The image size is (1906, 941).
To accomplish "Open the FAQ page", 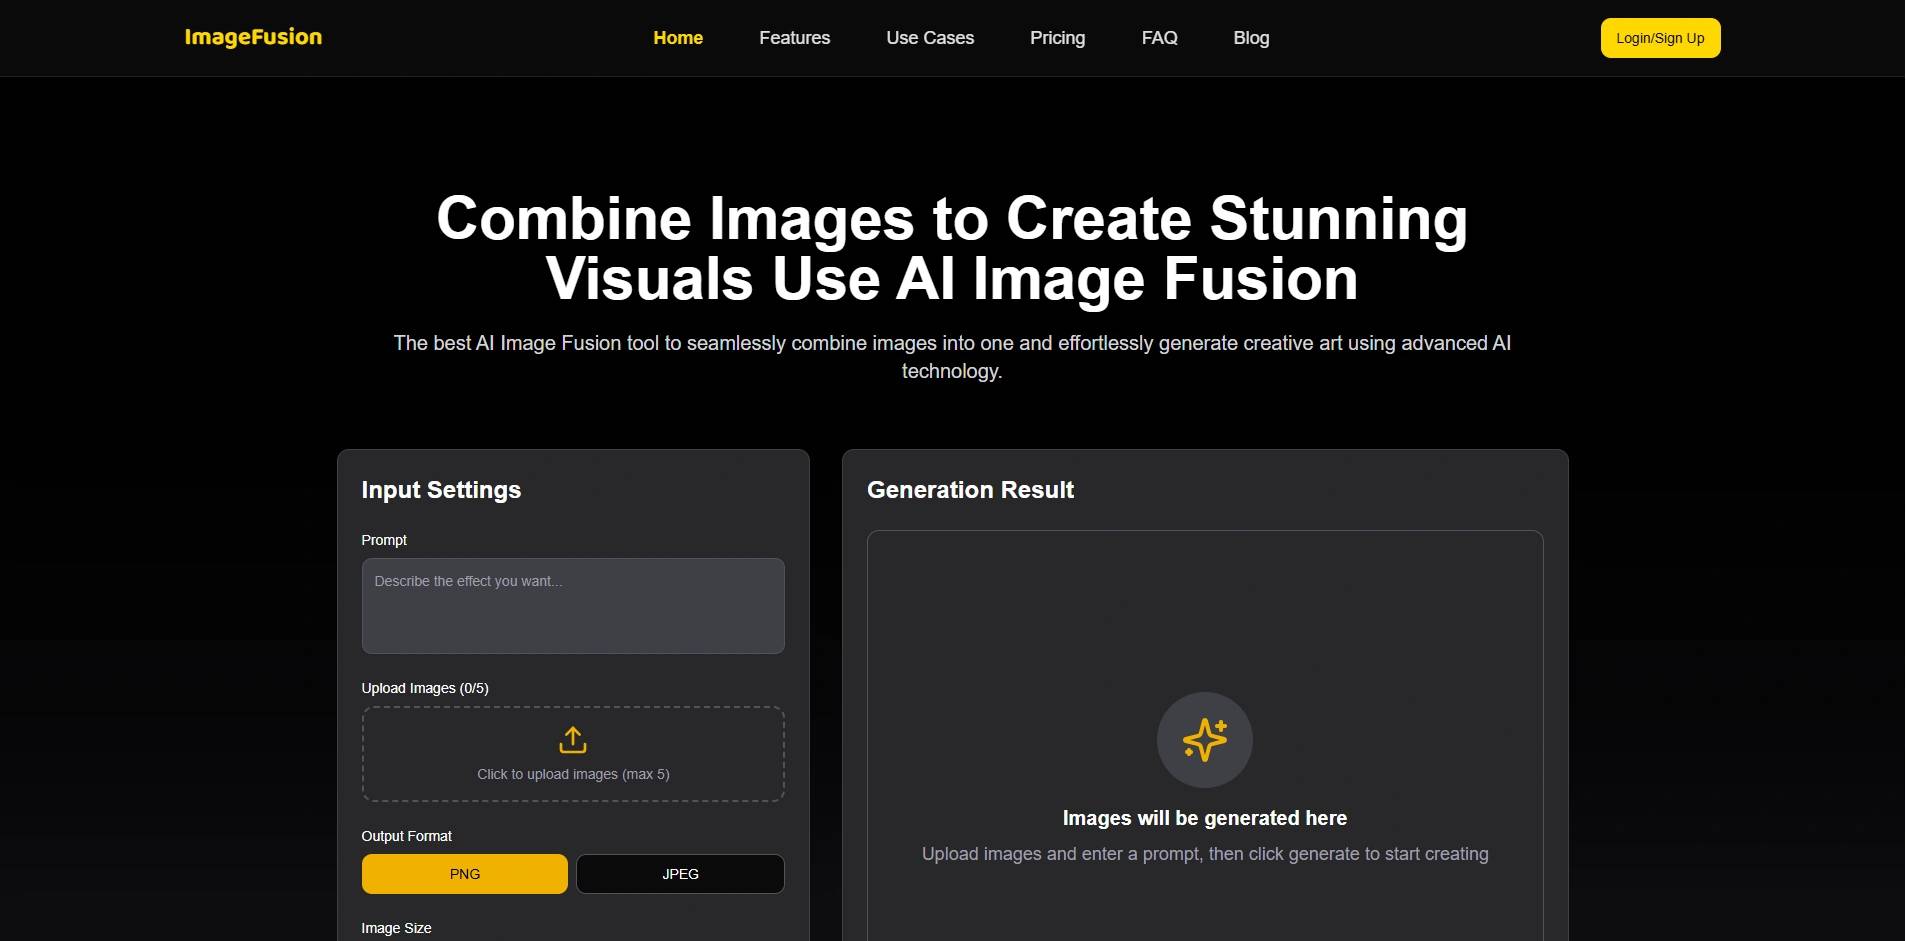I will click(1159, 37).
